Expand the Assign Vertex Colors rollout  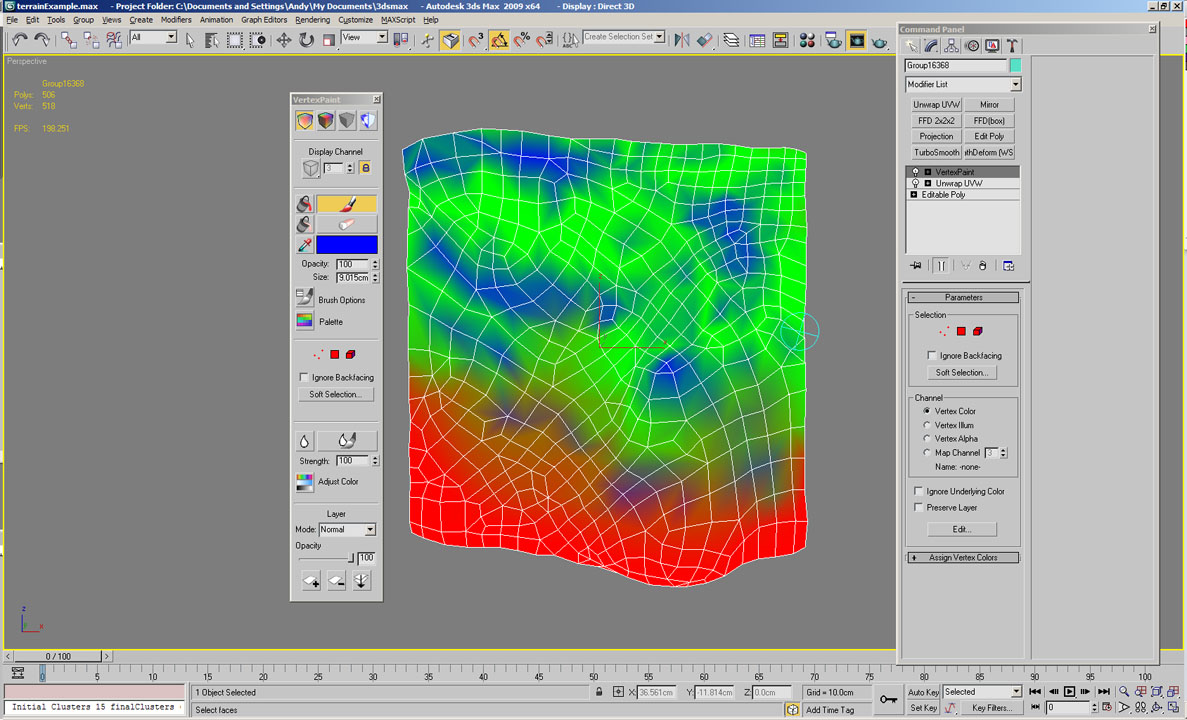[962, 557]
